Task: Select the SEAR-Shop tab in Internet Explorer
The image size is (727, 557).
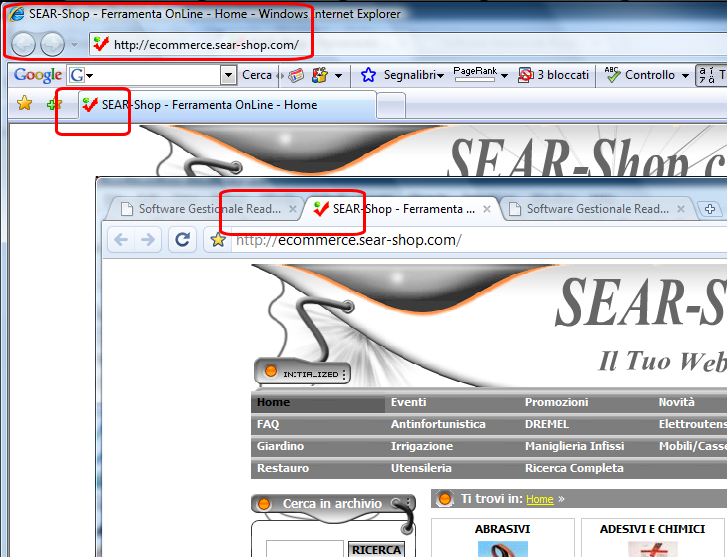Action: click(226, 105)
